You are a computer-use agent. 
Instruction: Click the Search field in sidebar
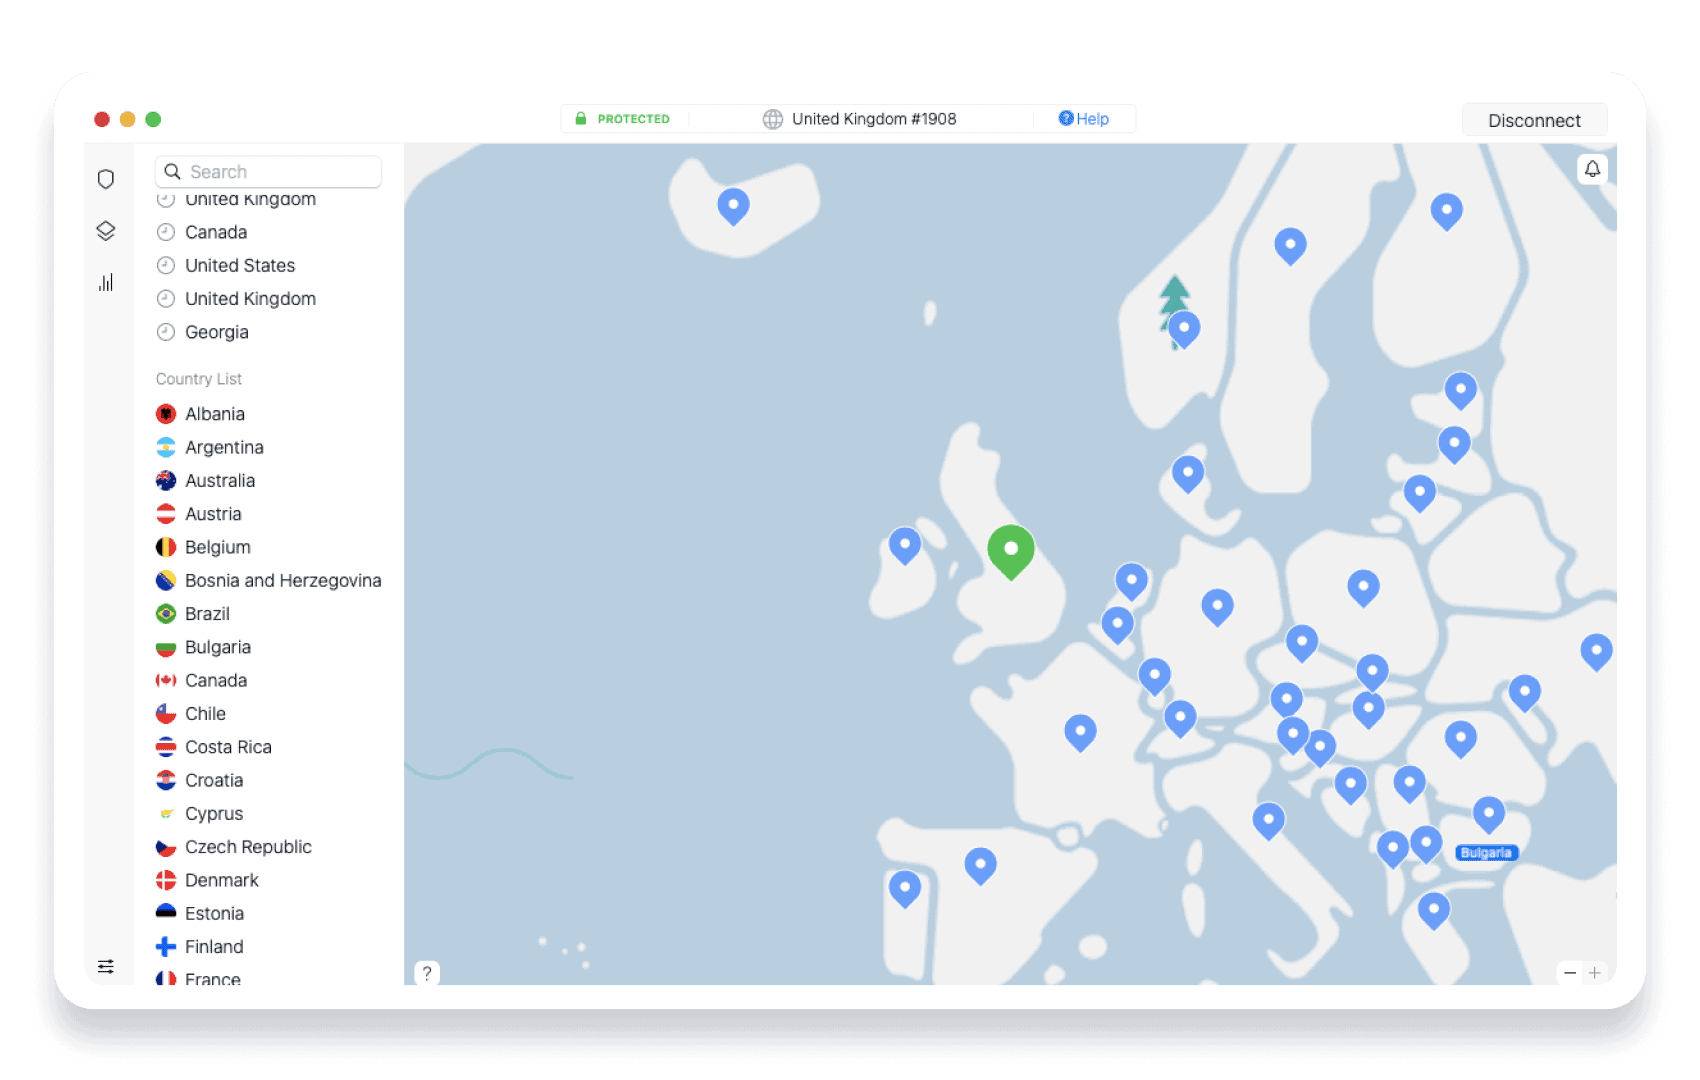click(269, 172)
